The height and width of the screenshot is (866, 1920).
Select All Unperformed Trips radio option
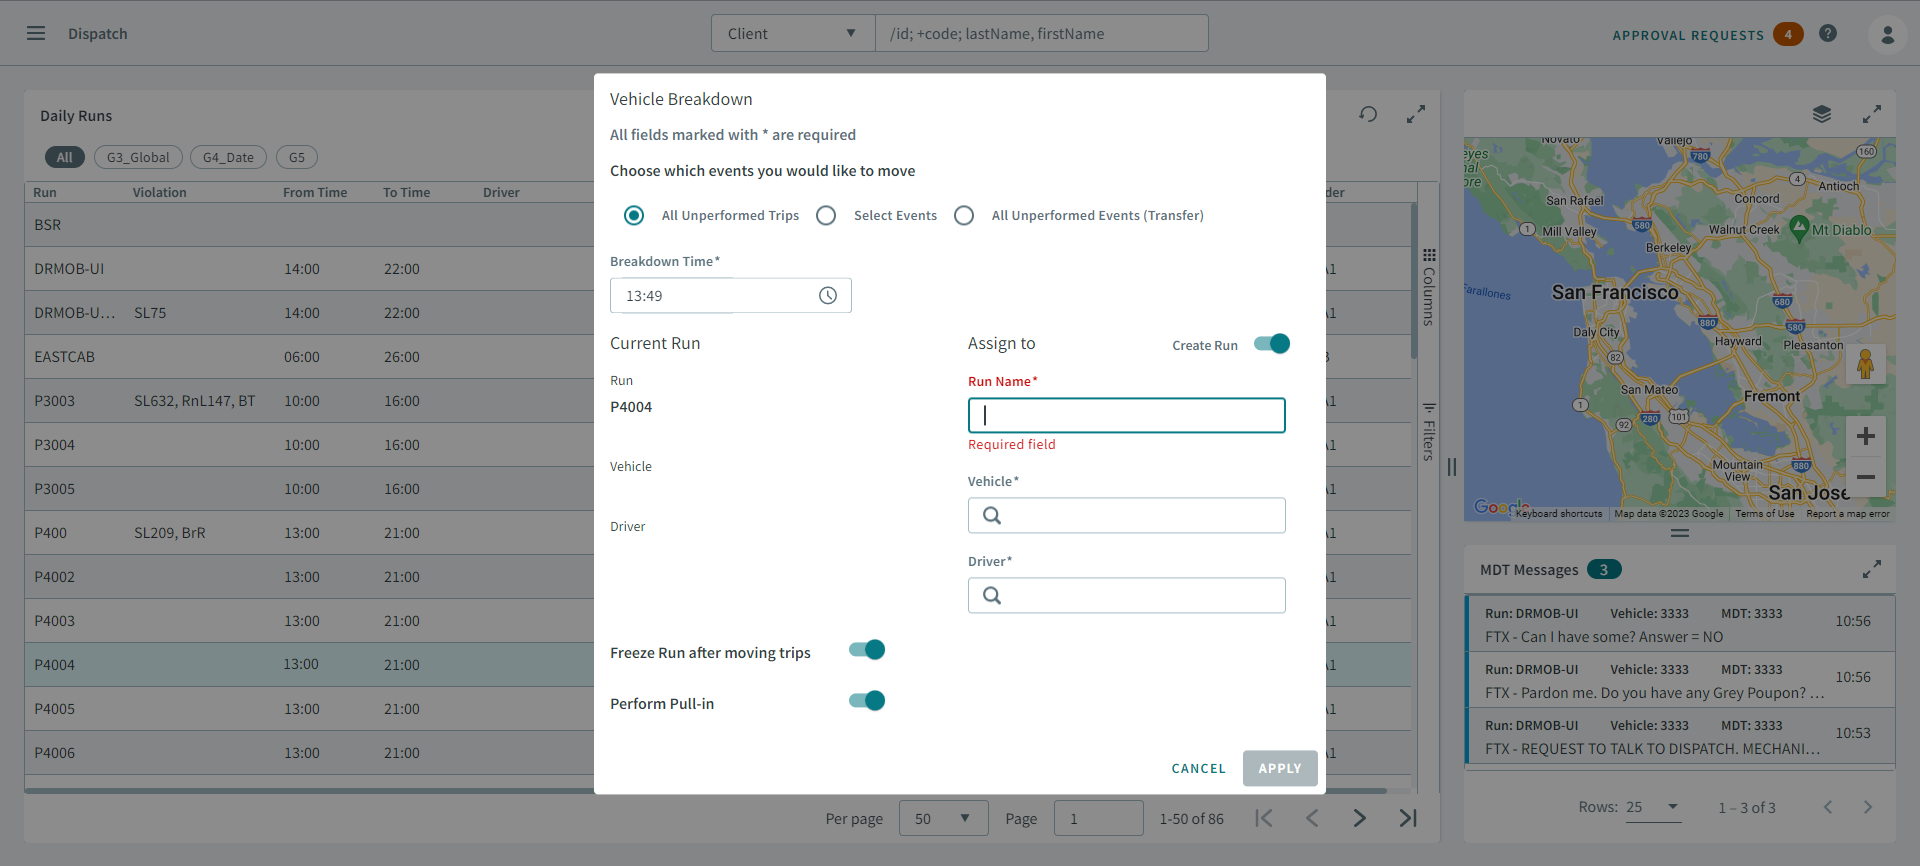634,215
